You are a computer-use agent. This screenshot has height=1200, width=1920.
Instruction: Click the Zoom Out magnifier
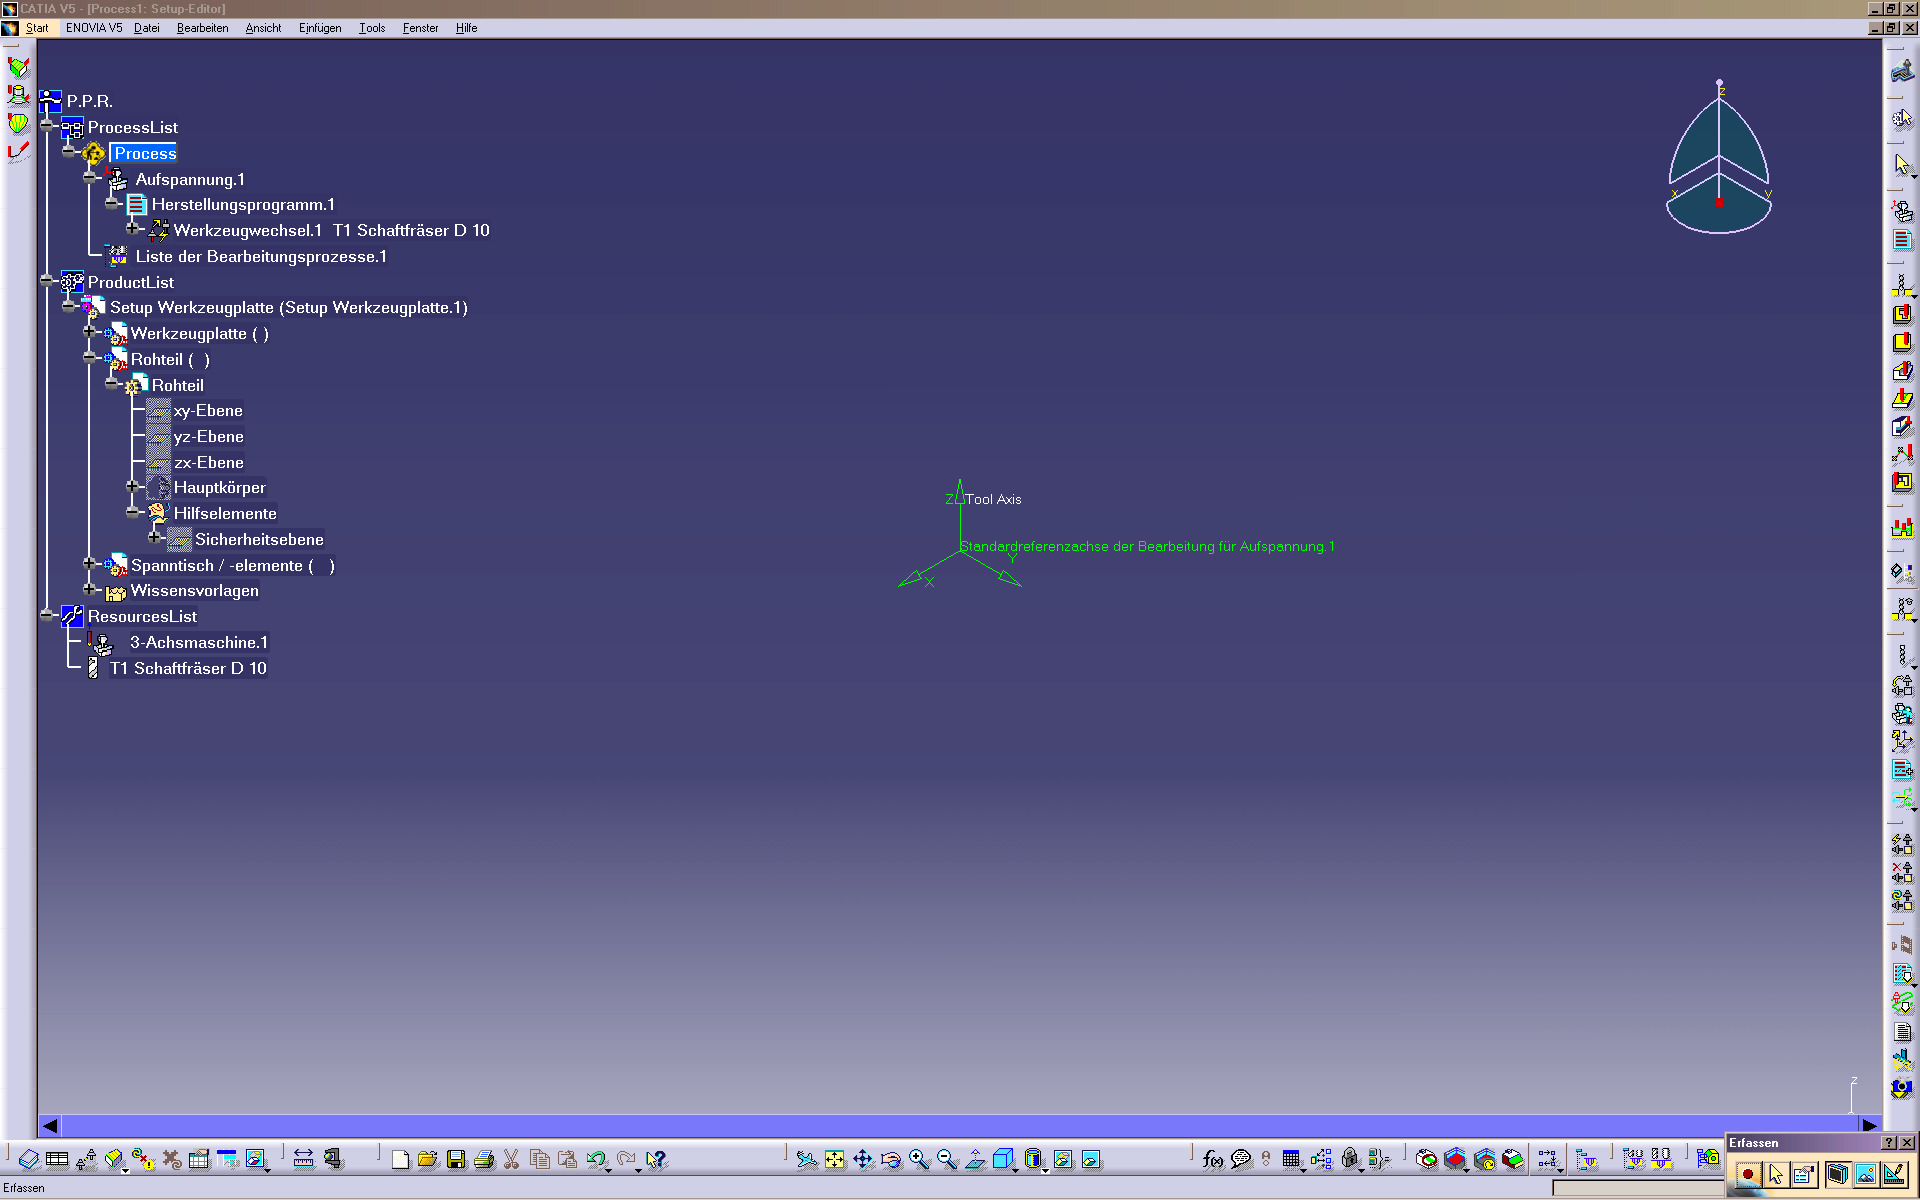tap(947, 1159)
